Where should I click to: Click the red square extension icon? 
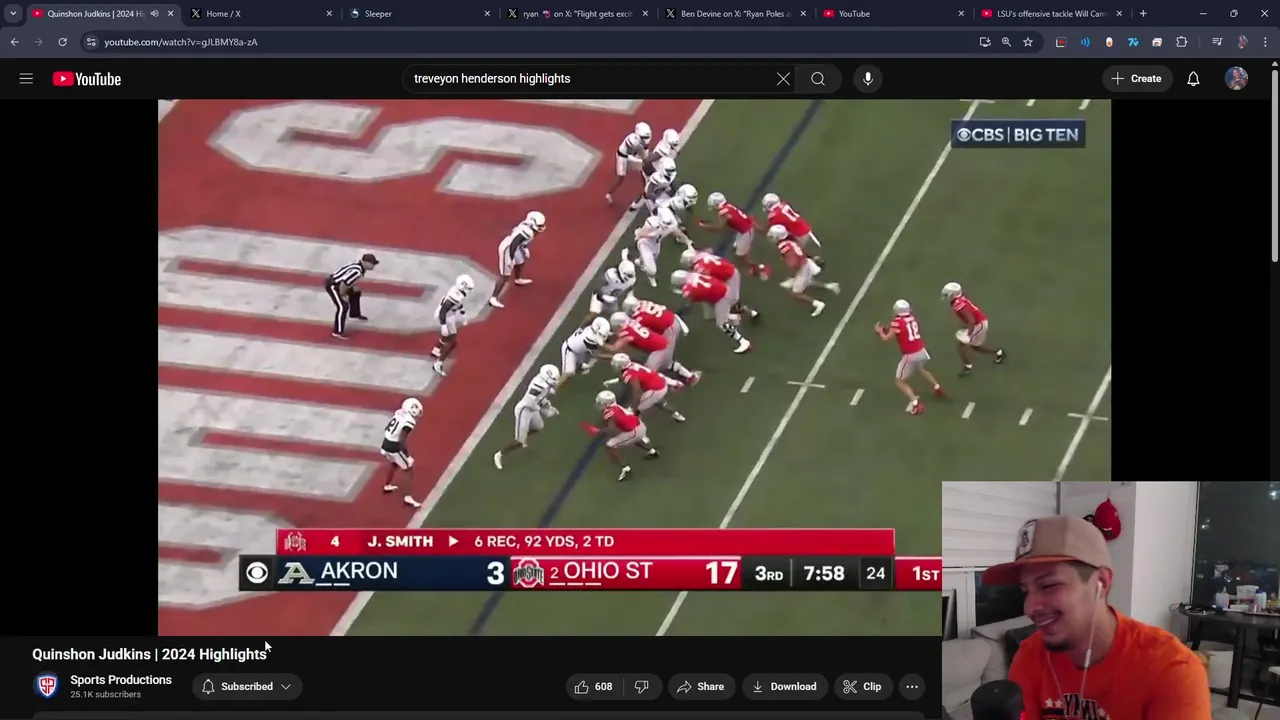pos(1061,42)
